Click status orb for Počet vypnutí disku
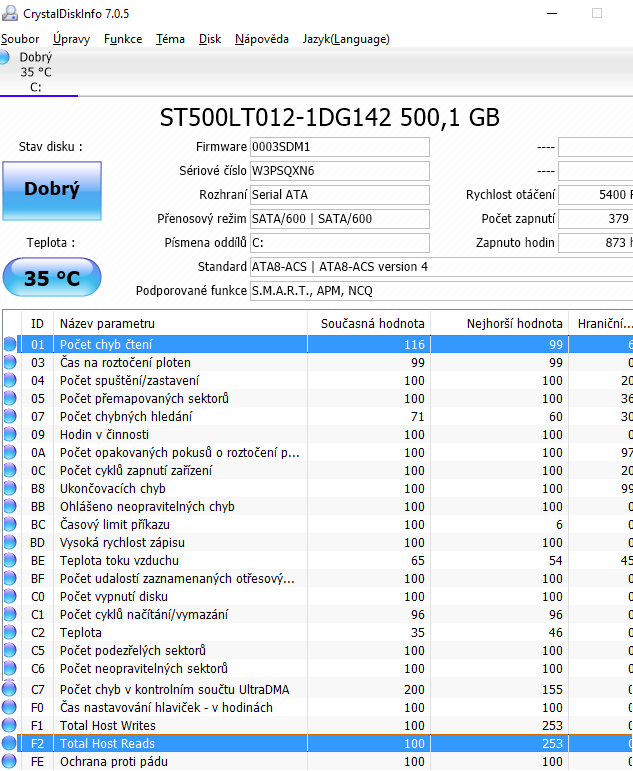 pyautogui.click(x=10, y=596)
